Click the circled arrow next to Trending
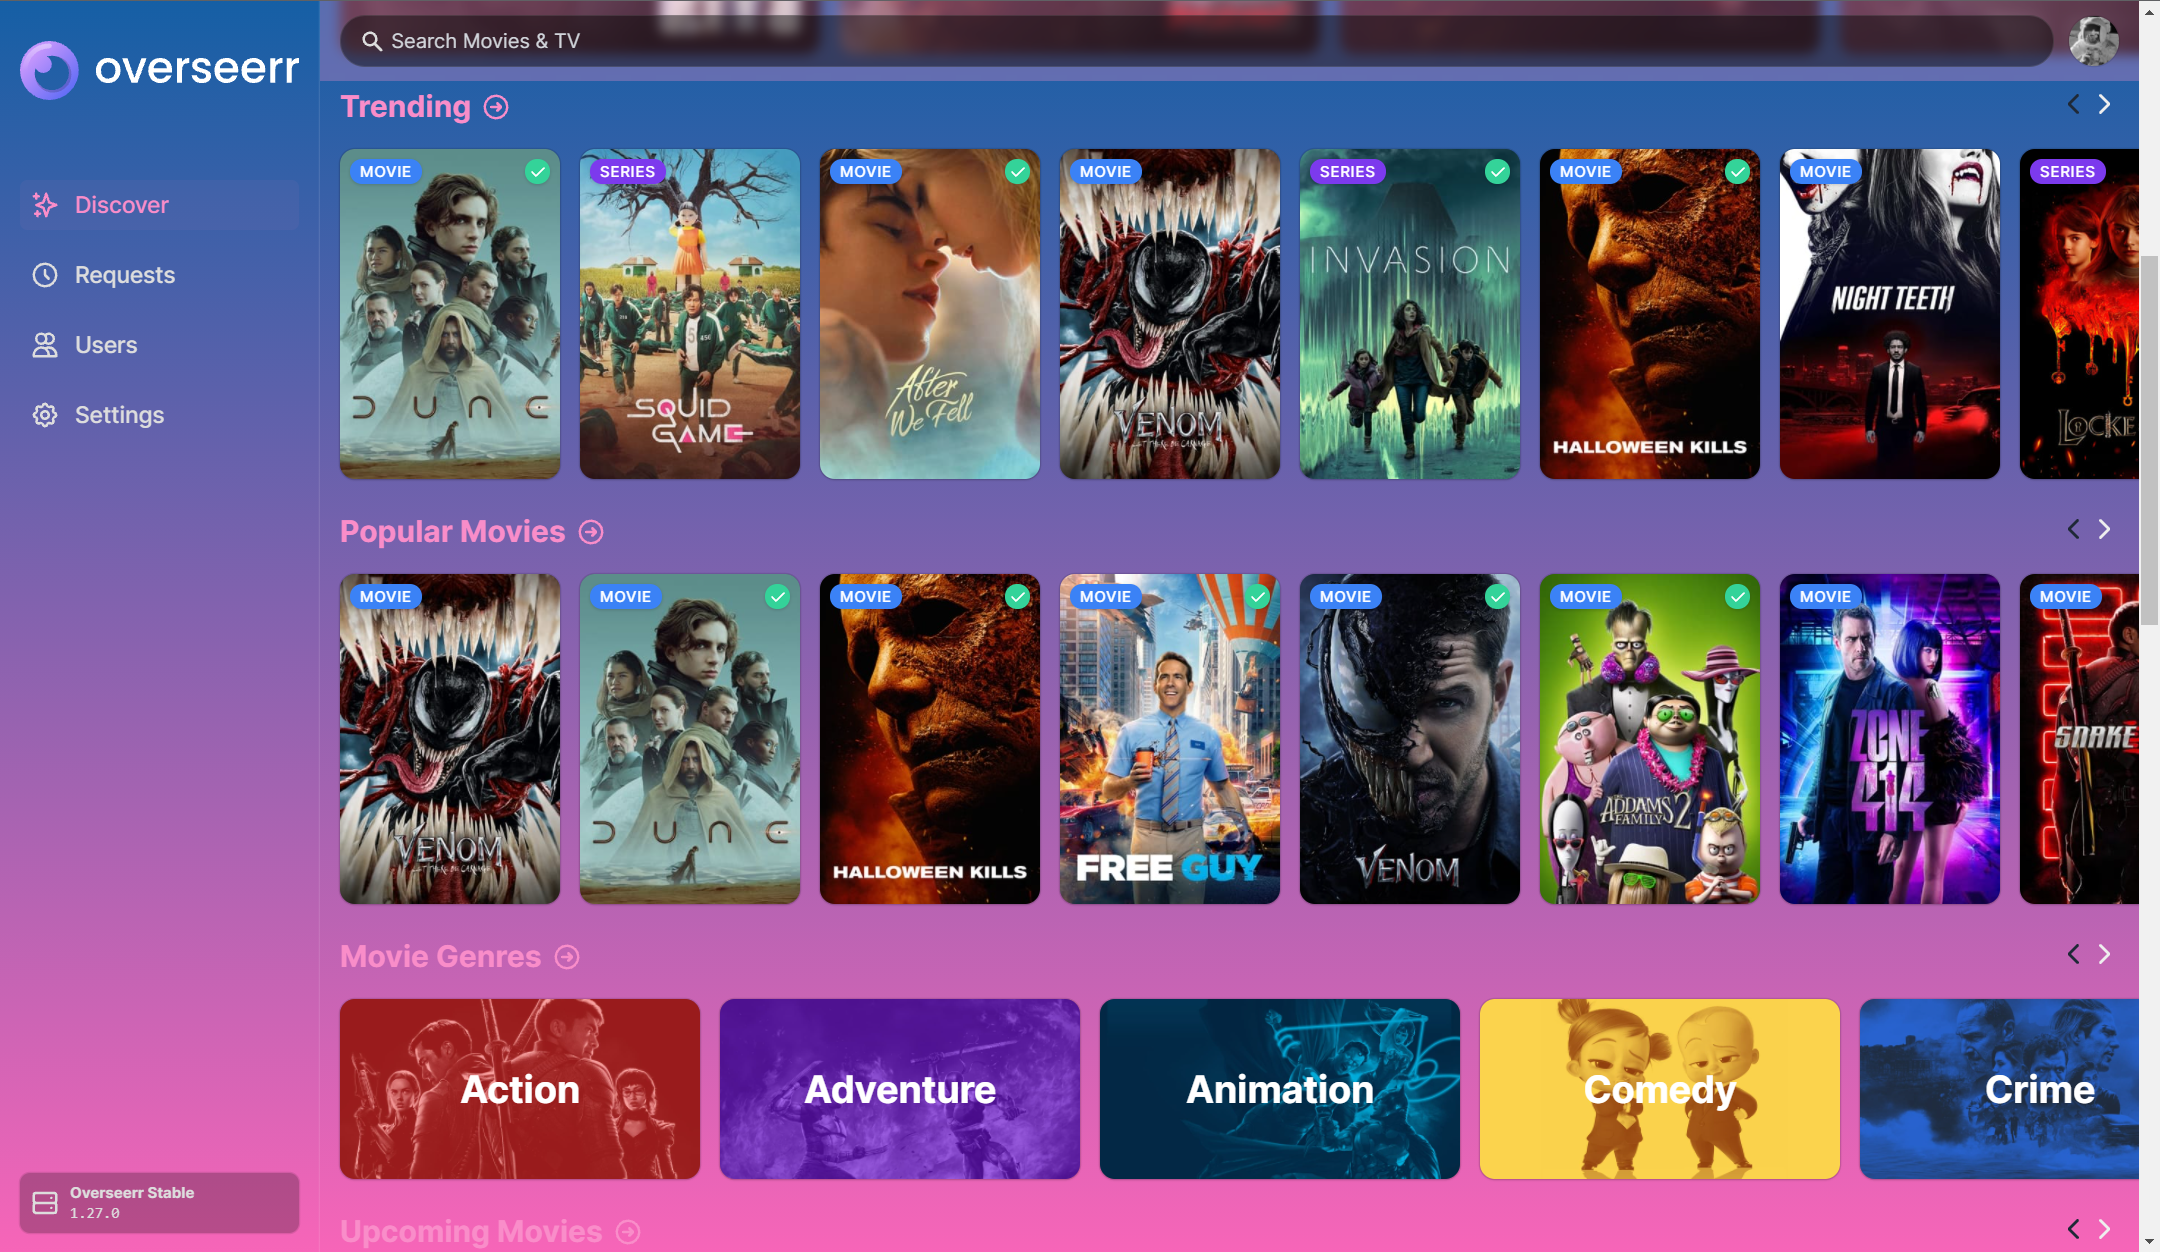2160x1252 pixels. tap(496, 107)
